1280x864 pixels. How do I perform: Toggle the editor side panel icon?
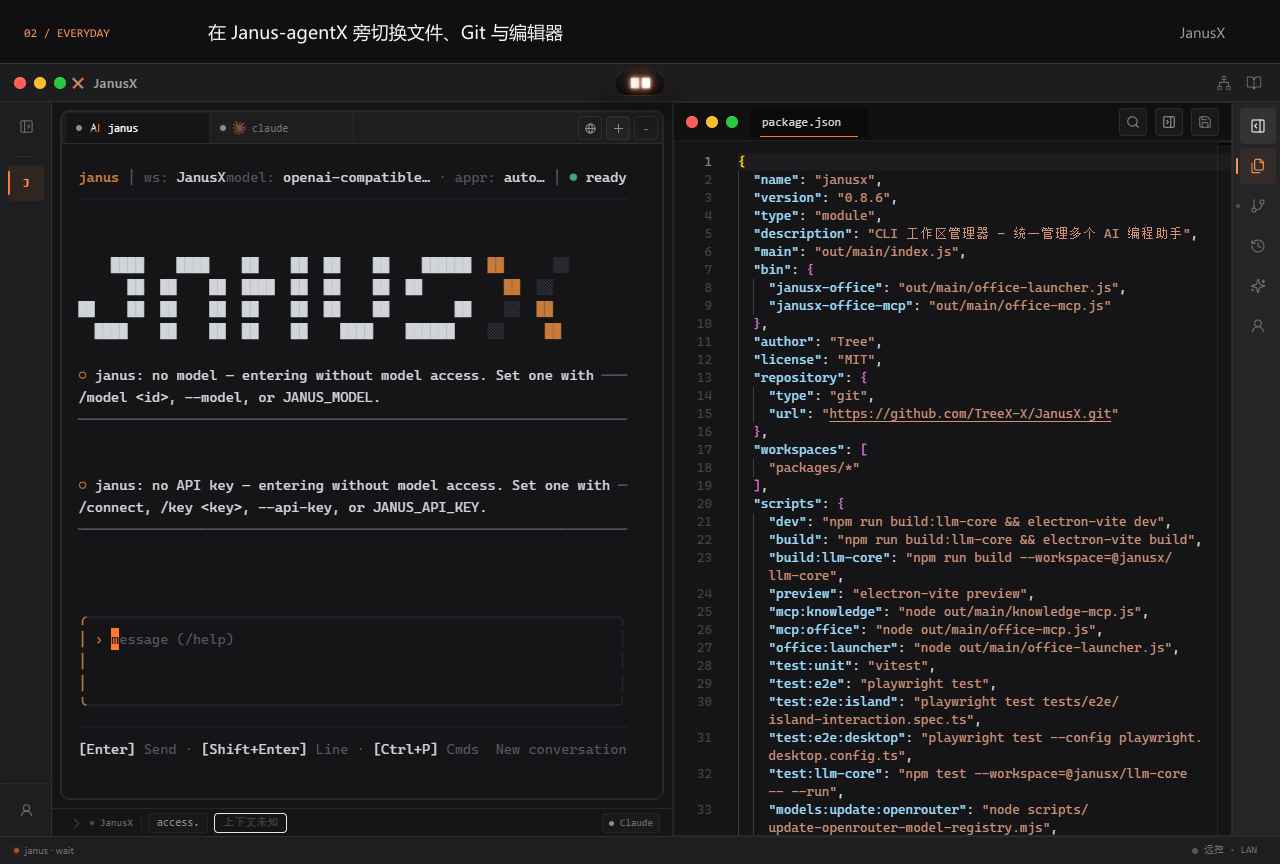(1169, 122)
